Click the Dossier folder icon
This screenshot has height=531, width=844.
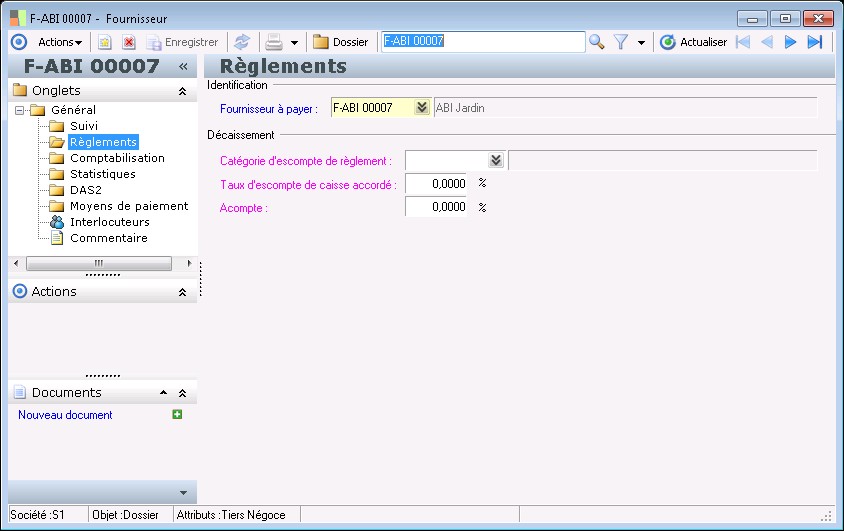click(321, 42)
